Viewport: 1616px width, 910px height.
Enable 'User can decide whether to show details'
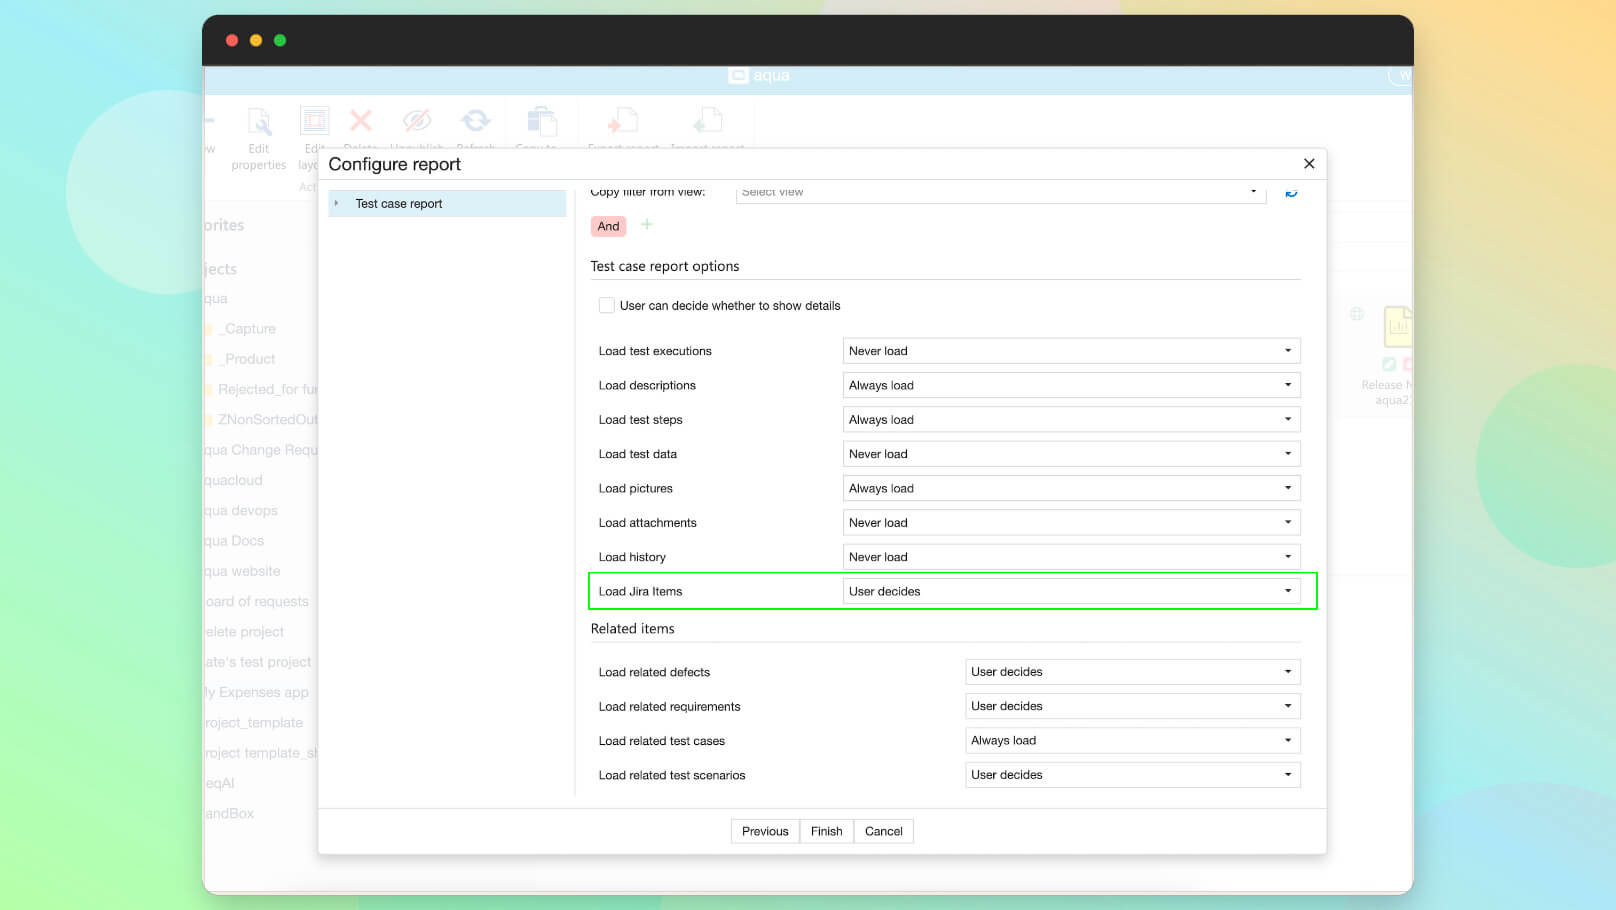(607, 306)
